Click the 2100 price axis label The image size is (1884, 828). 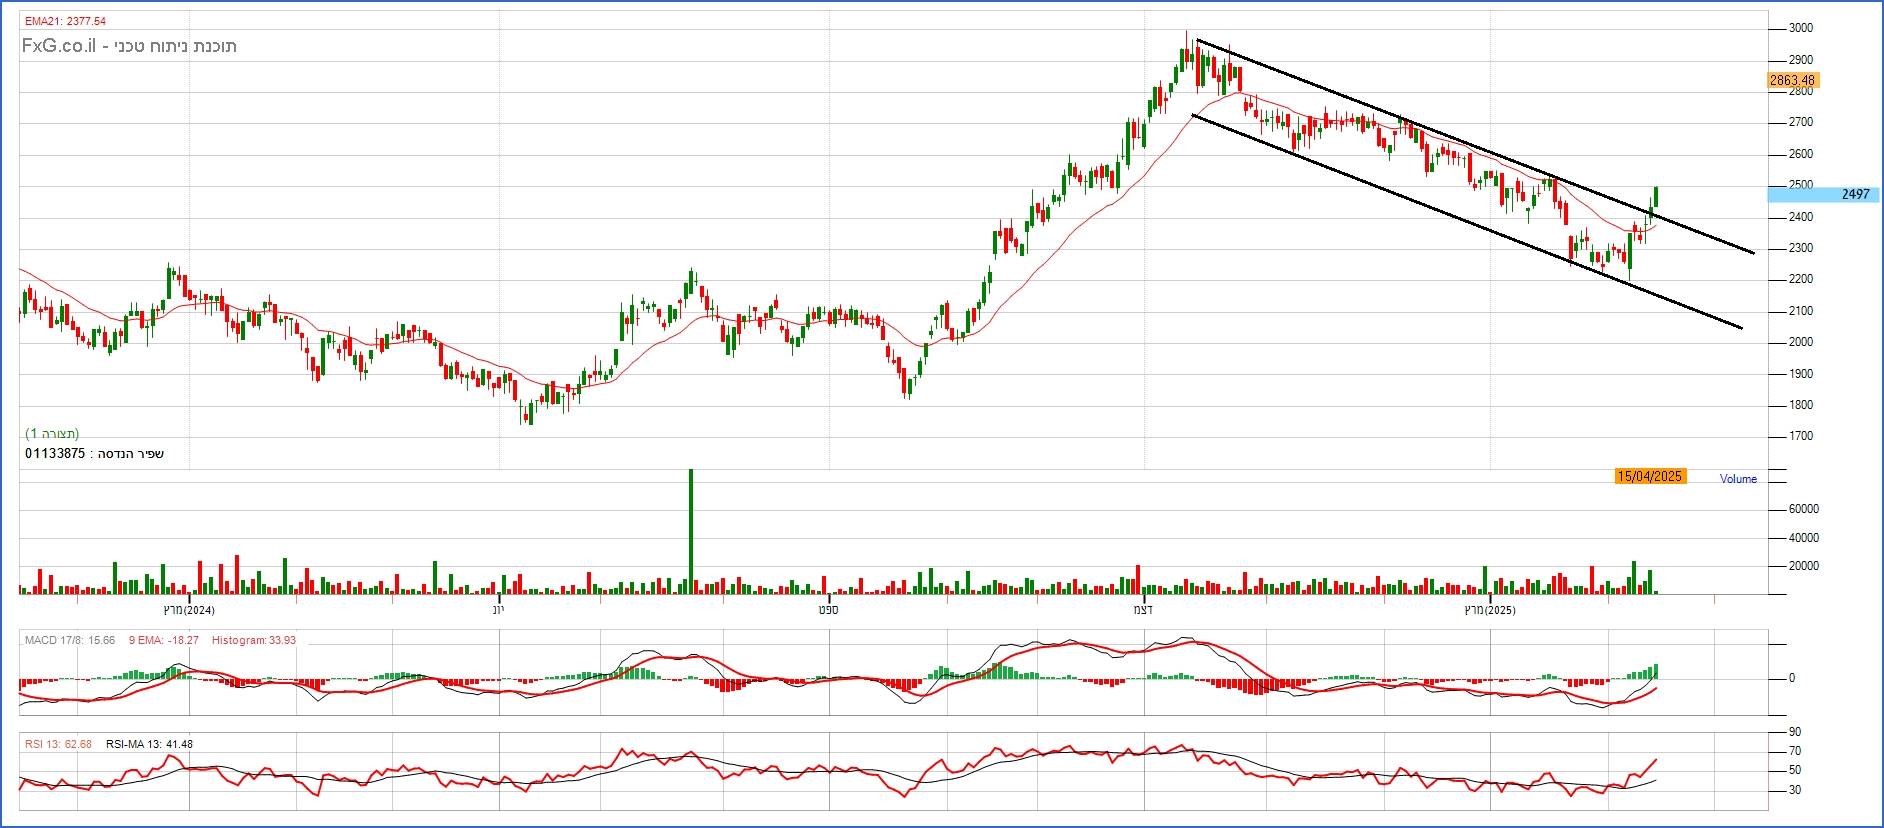pyautogui.click(x=1800, y=311)
